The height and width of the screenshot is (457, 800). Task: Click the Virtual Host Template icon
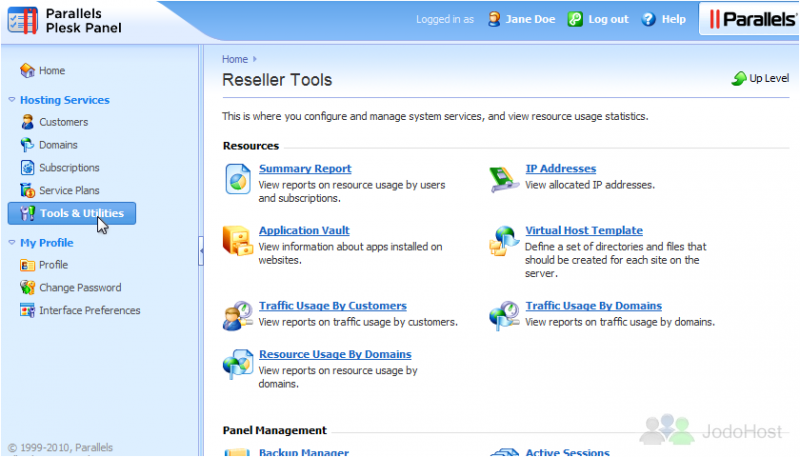coord(504,241)
